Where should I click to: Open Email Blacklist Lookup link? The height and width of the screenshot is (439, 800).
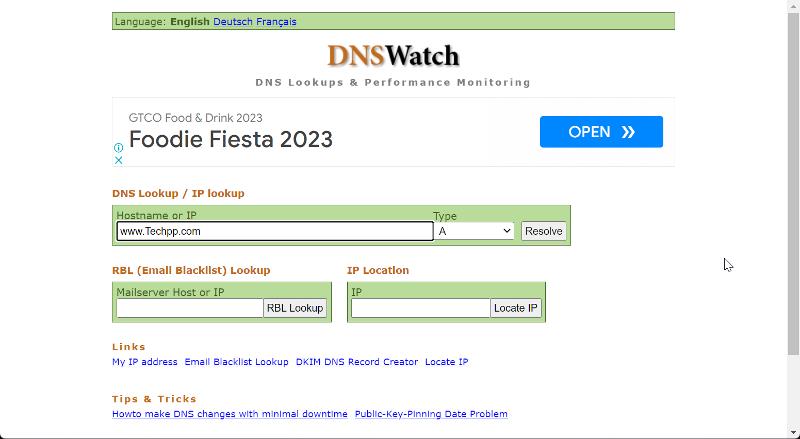(236, 362)
